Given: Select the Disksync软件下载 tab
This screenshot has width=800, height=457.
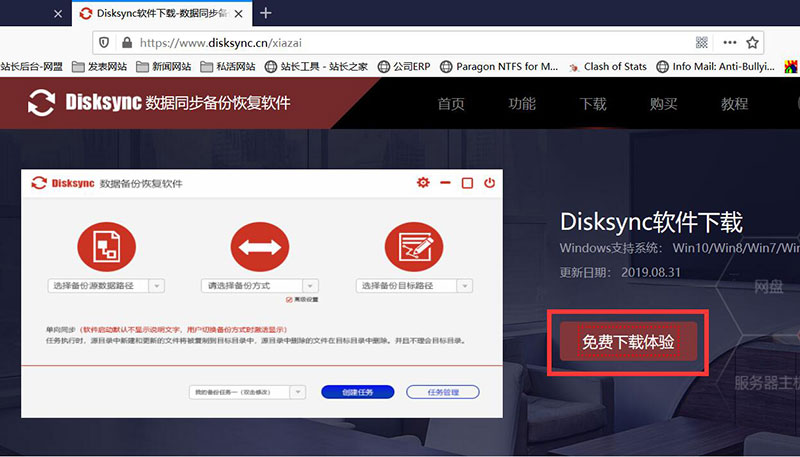Looking at the screenshot, I should pyautogui.click(x=162, y=14).
